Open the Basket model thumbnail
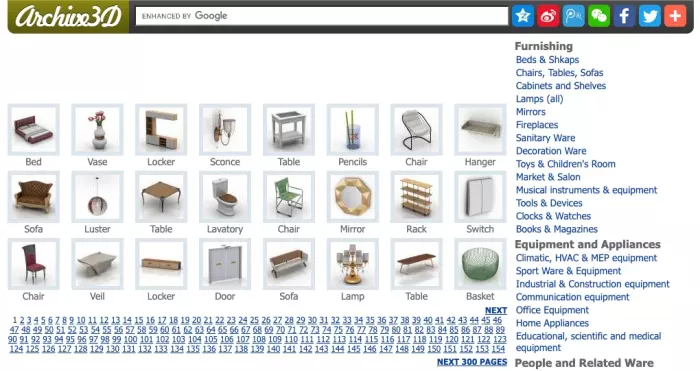This screenshot has height=371, width=700. tap(480, 264)
